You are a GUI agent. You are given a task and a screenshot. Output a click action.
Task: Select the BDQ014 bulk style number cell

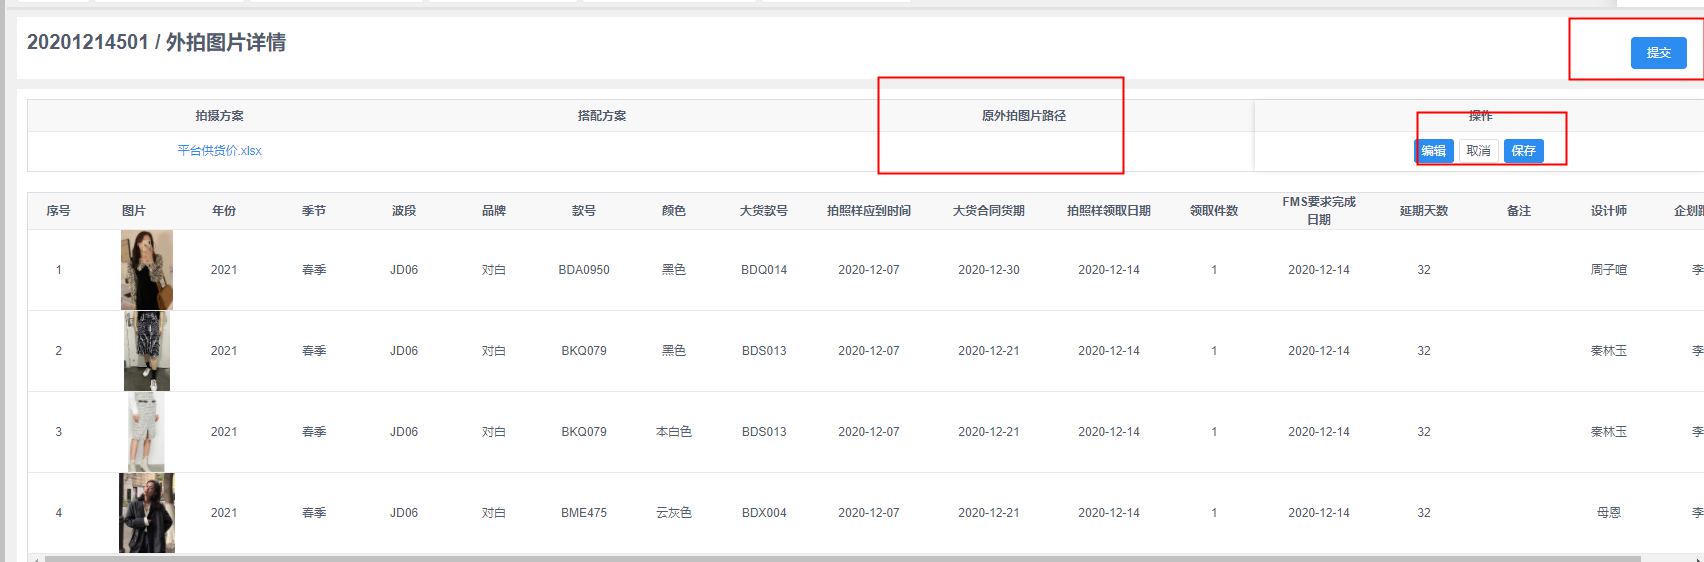tap(764, 270)
